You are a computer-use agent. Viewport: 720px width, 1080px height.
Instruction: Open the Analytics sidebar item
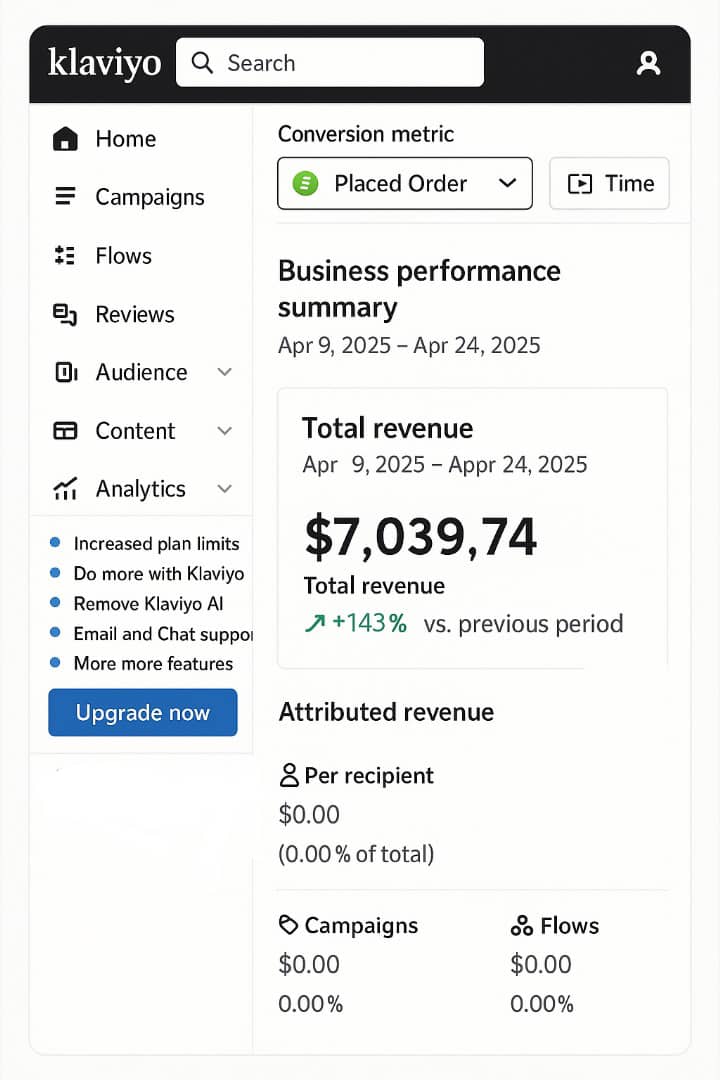pyautogui.click(x=141, y=489)
